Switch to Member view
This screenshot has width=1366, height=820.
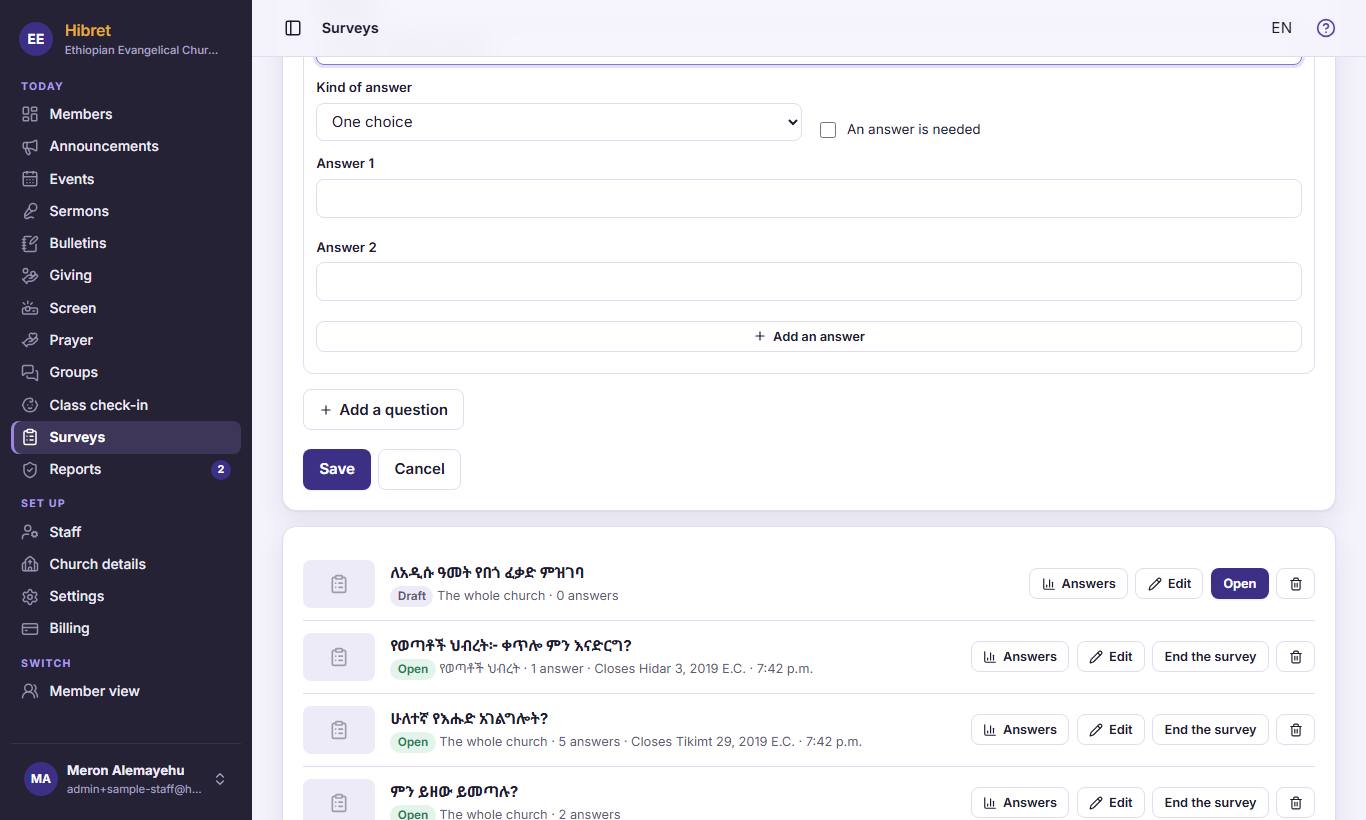click(x=126, y=691)
